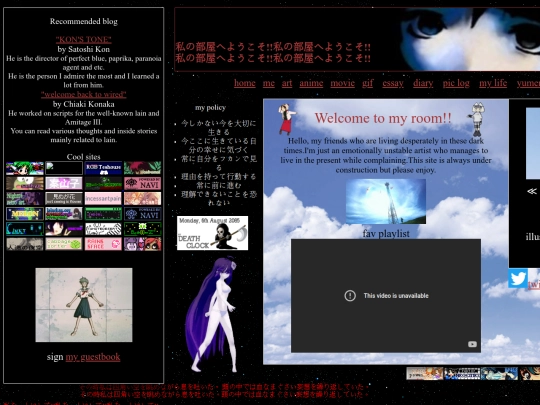Click the red-haired character with leaves badge
The image size is (540, 405).
pyautogui.click(x=143, y=168)
